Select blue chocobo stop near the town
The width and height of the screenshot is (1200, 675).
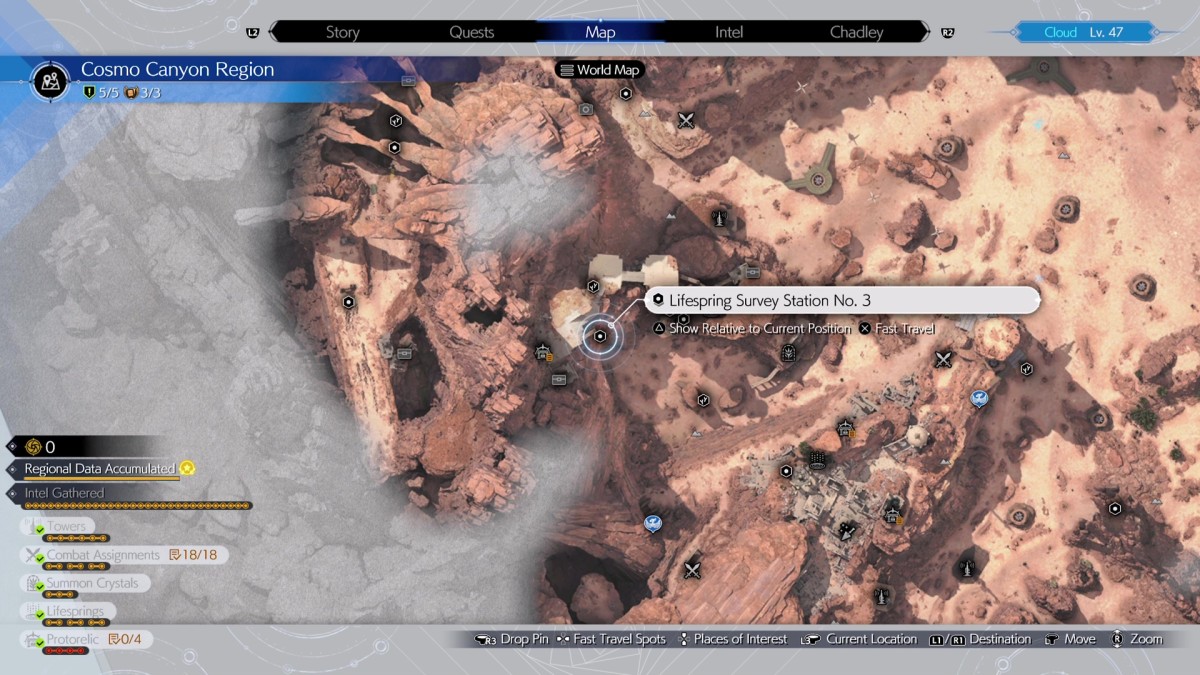click(x=979, y=398)
